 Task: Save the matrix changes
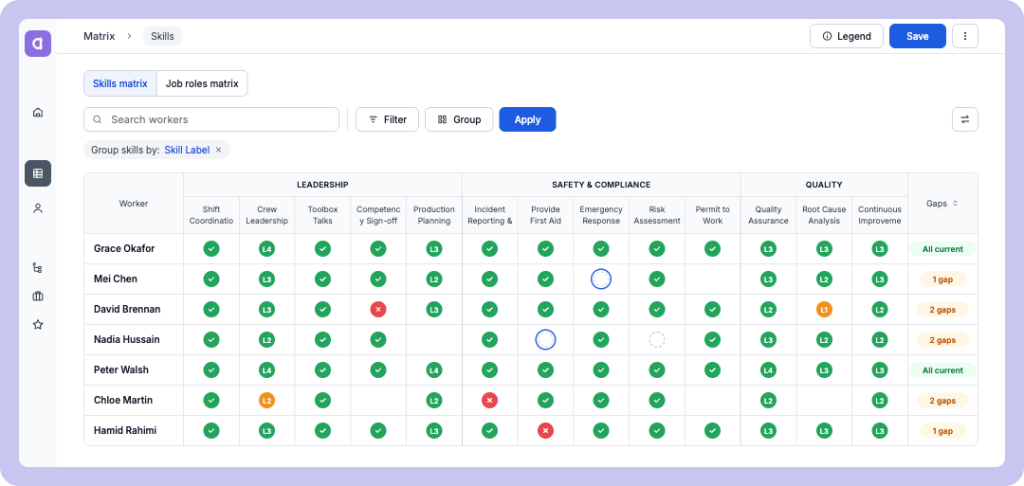[x=918, y=37]
